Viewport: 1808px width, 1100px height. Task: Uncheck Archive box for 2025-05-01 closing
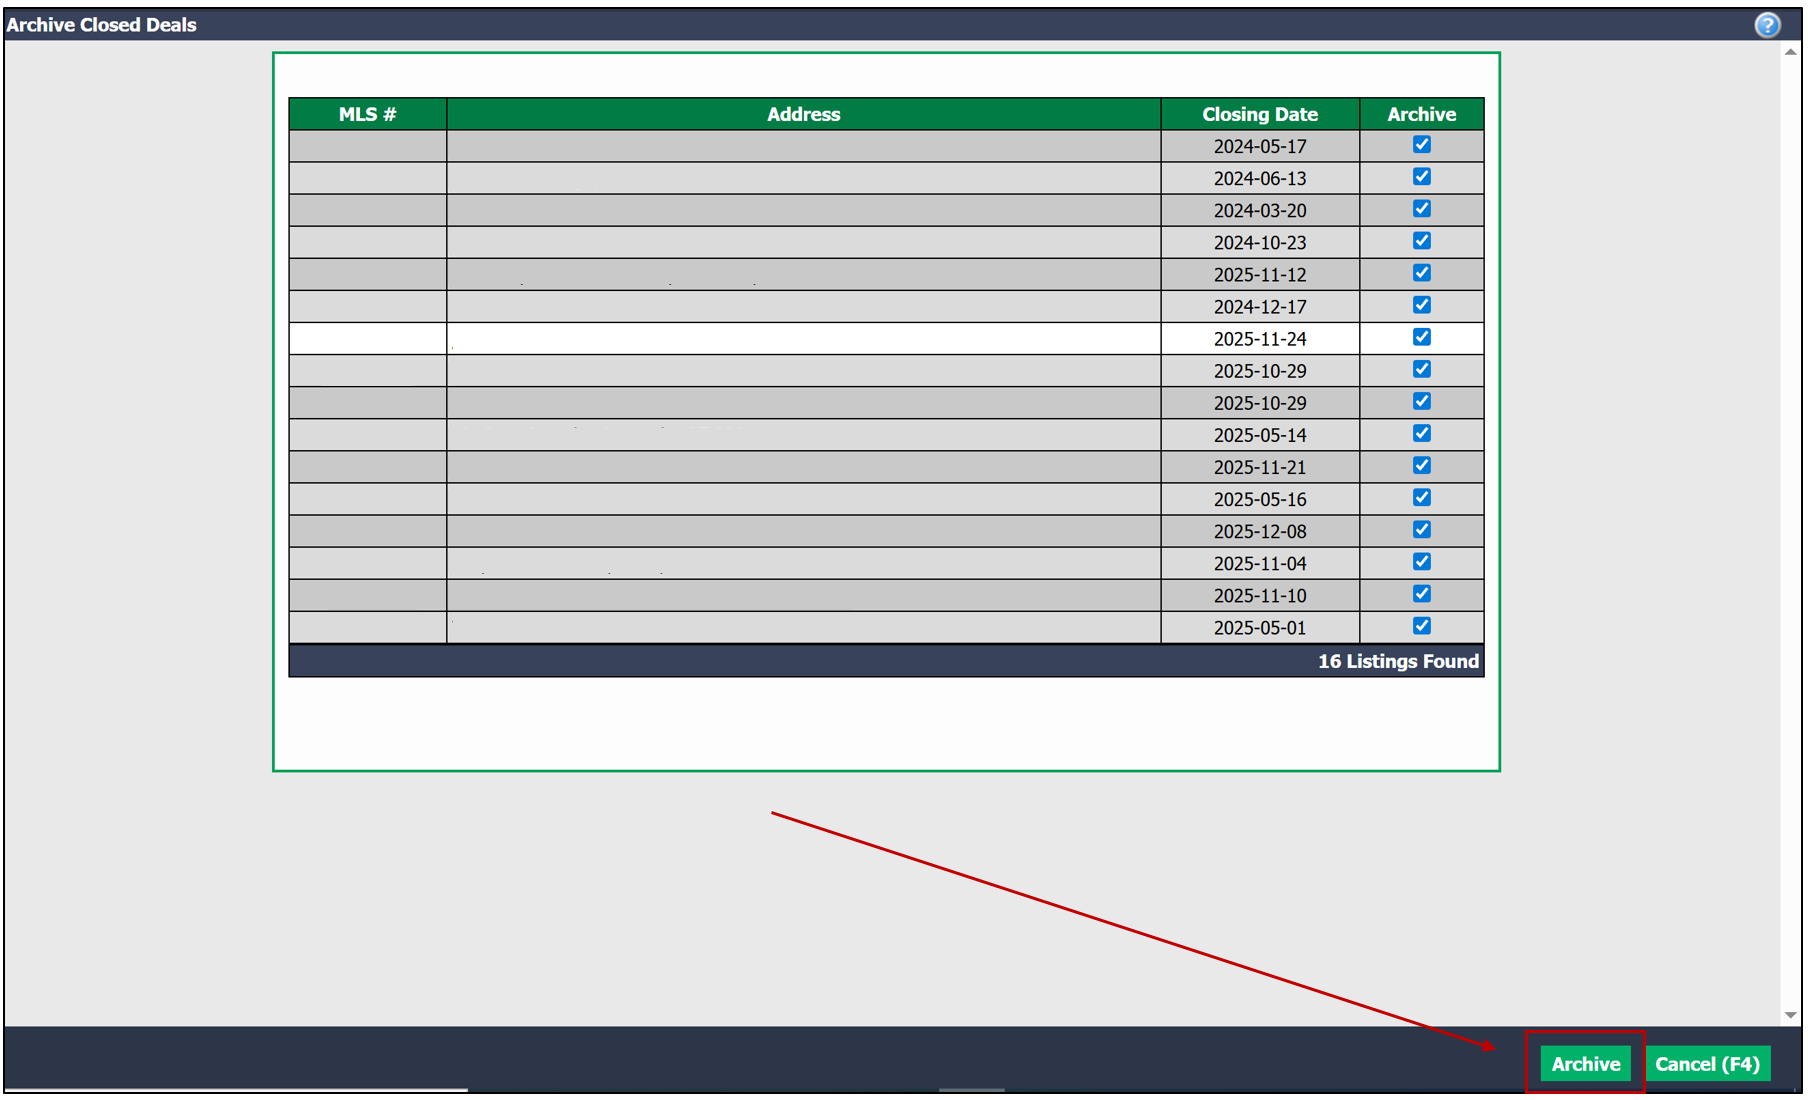(x=1421, y=626)
